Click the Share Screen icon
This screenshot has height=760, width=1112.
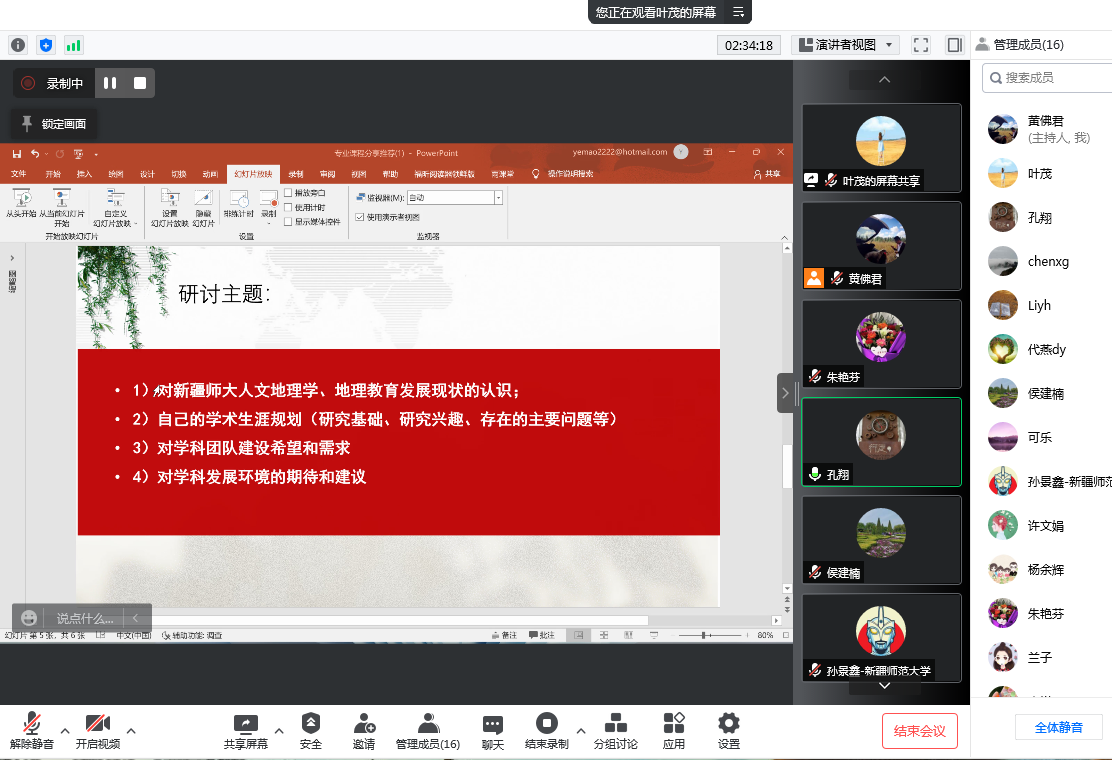[245, 724]
